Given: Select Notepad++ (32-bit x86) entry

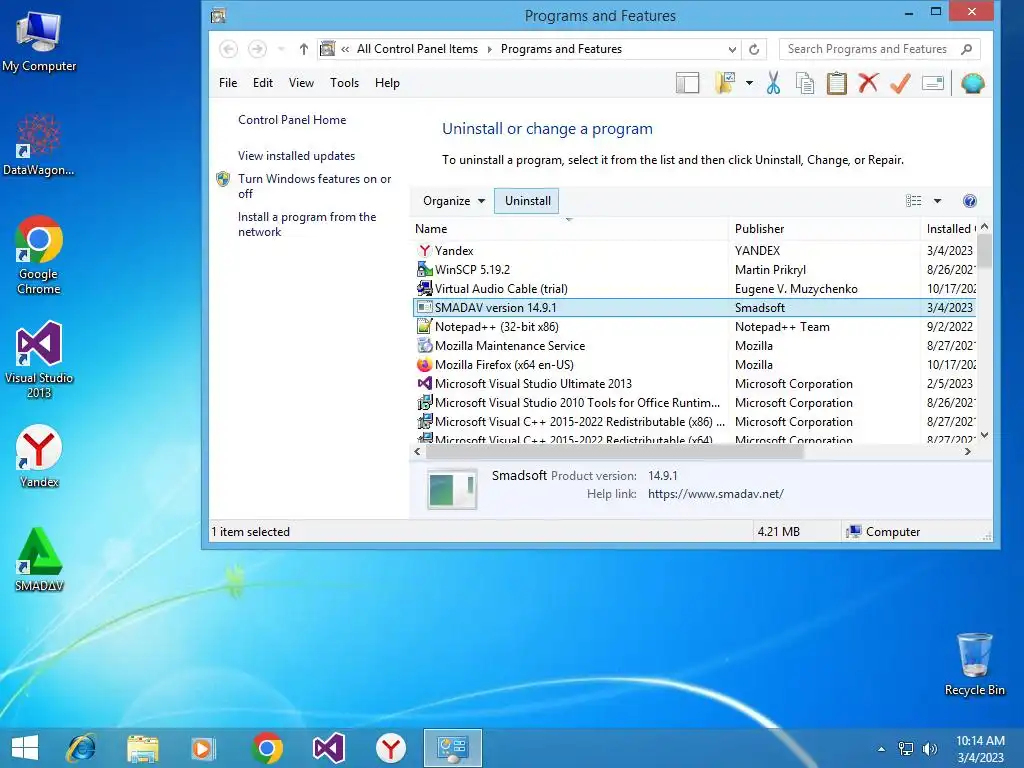Looking at the screenshot, I should coord(694,327).
